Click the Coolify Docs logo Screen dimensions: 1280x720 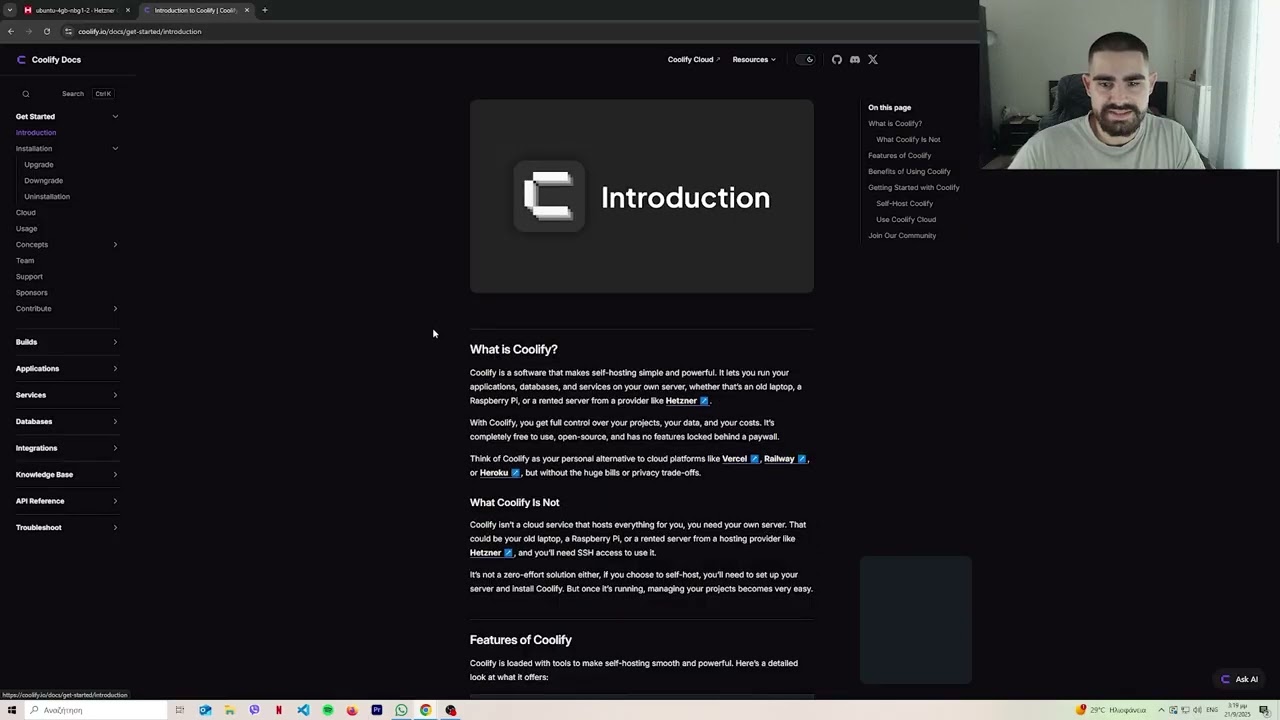[x=48, y=60]
